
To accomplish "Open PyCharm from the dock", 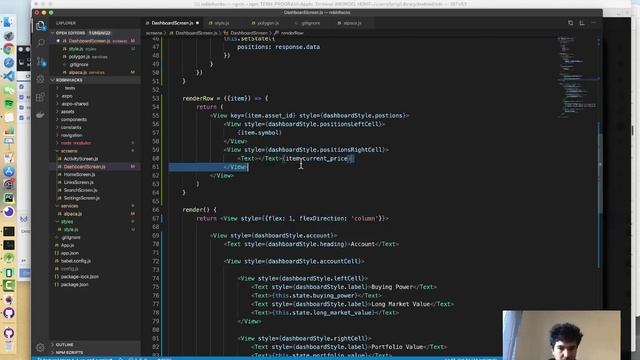I will (x=9, y=198).
